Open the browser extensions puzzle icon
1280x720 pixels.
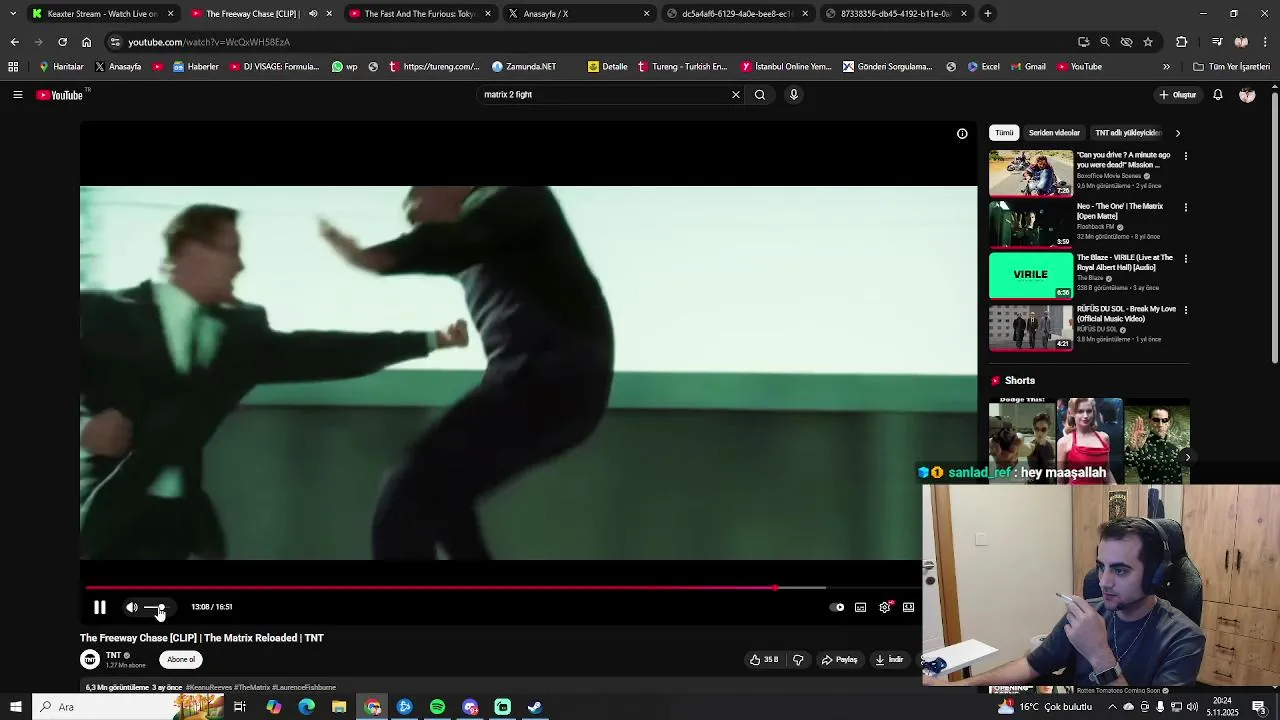point(1182,42)
